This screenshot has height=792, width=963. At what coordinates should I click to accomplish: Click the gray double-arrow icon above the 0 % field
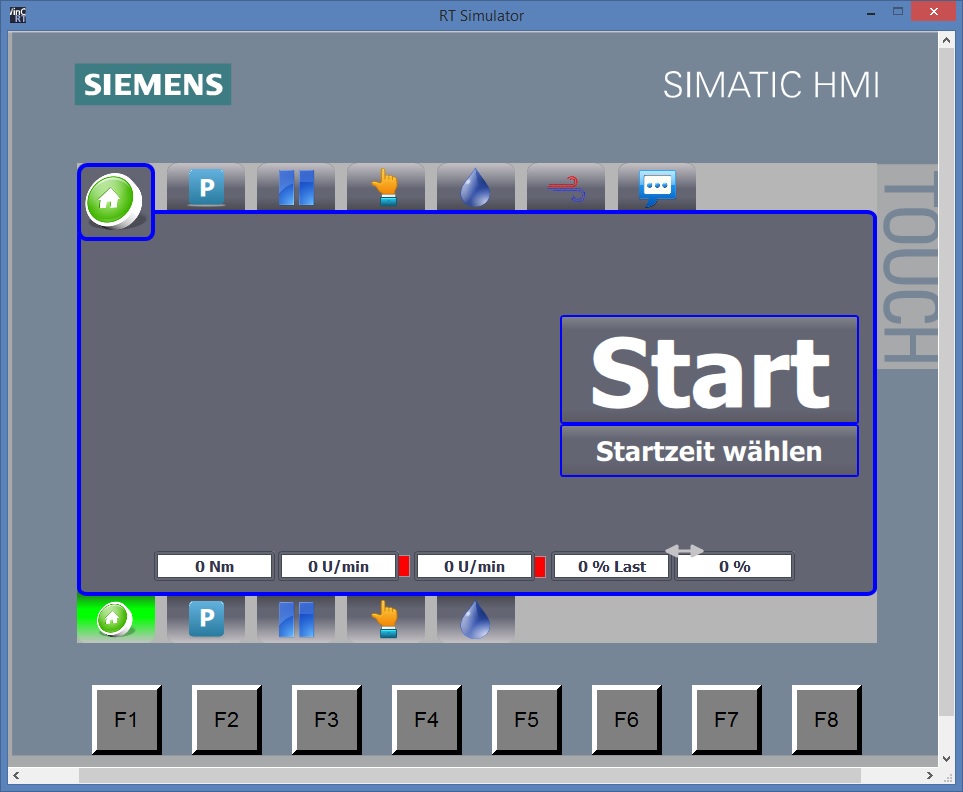tap(685, 550)
